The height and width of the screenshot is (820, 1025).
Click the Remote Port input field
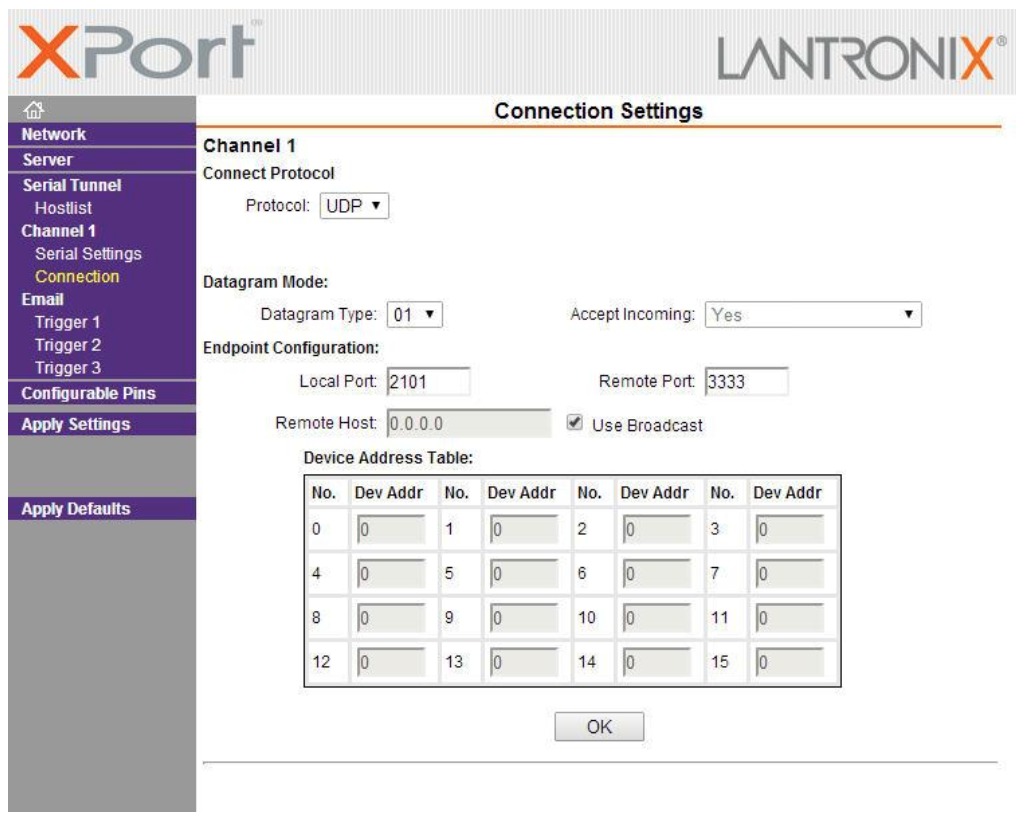coord(746,382)
